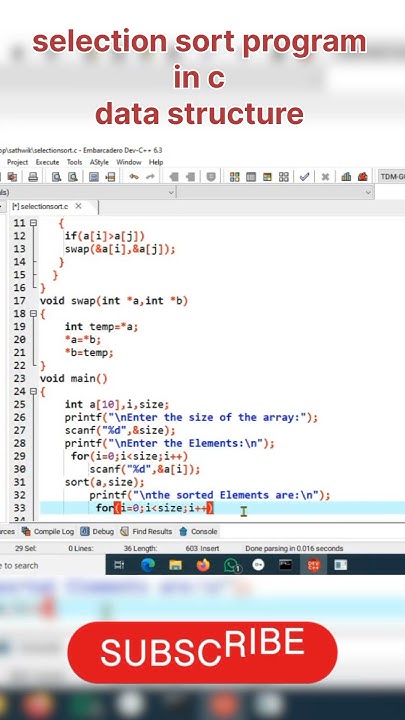Click the 'sort(a,size);' code line
This screenshot has height=720, width=405.
pyautogui.click(x=104, y=482)
